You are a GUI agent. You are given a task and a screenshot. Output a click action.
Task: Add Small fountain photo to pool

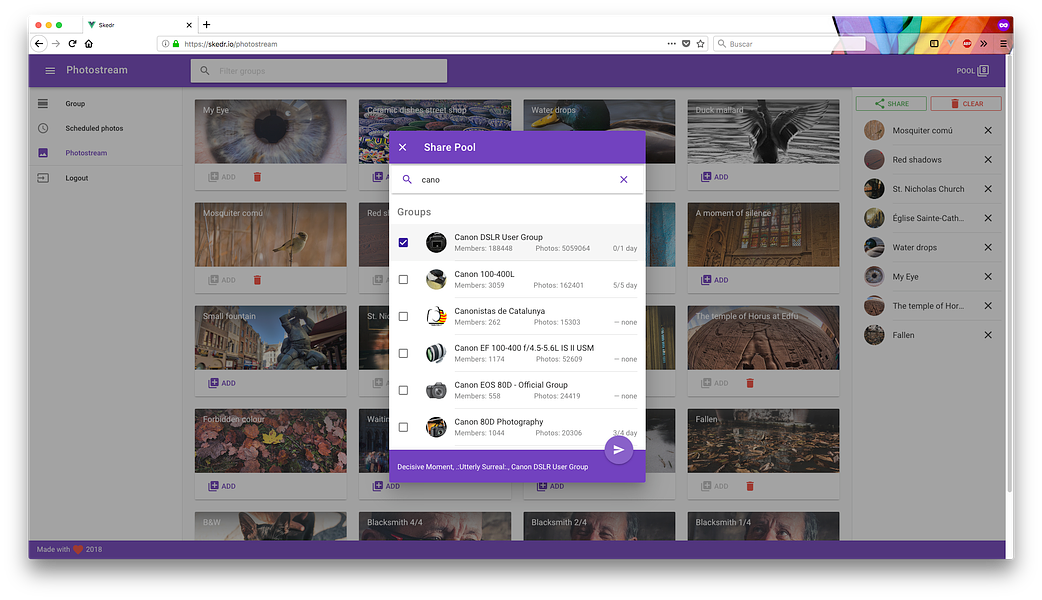pos(222,383)
